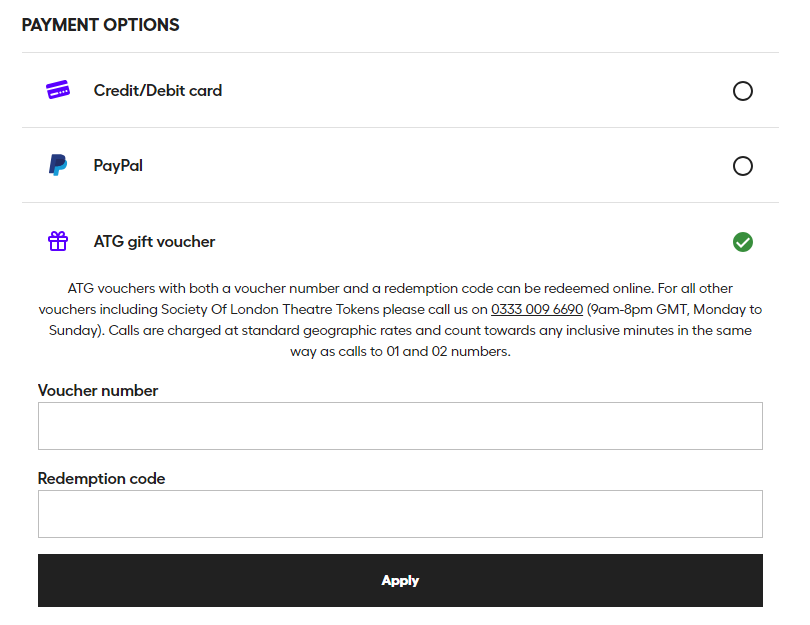Click the gift box icon in the voucher row
This screenshot has width=810, height=625.
(x=58, y=241)
